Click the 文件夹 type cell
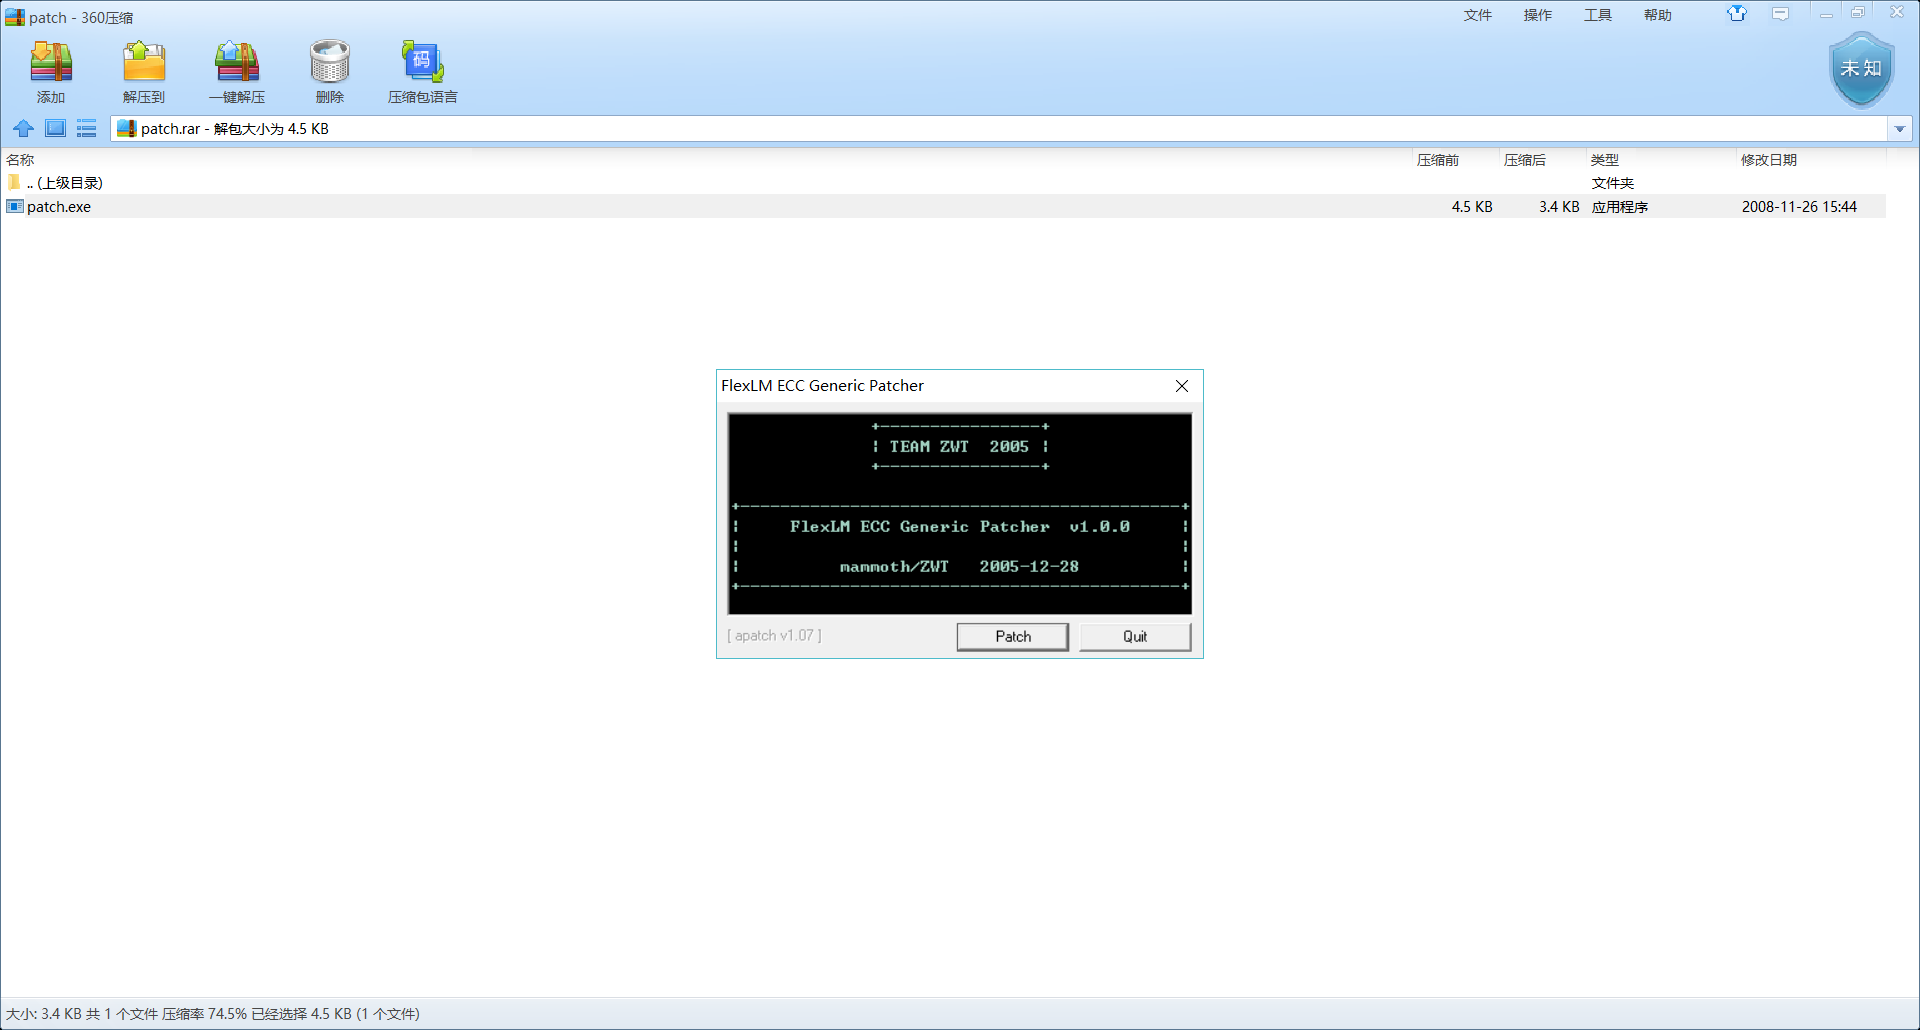The image size is (1920, 1030). 1613,183
